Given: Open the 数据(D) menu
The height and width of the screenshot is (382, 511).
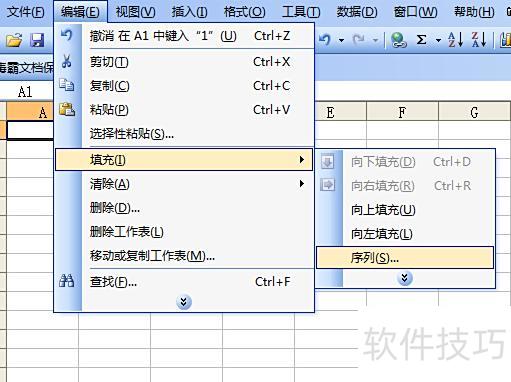Looking at the screenshot, I should click(x=357, y=12).
